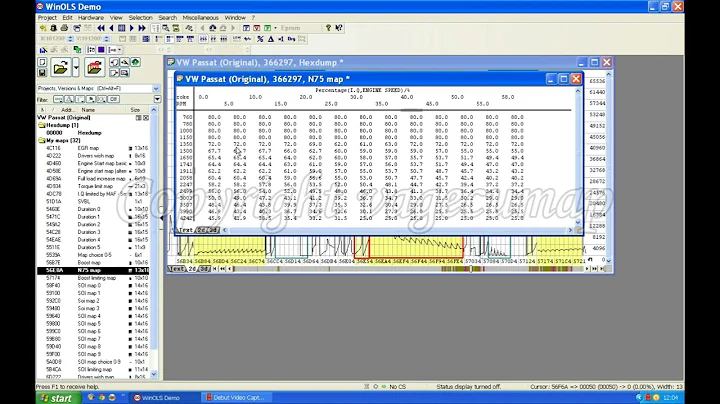Open the Edit menu

(68, 17)
